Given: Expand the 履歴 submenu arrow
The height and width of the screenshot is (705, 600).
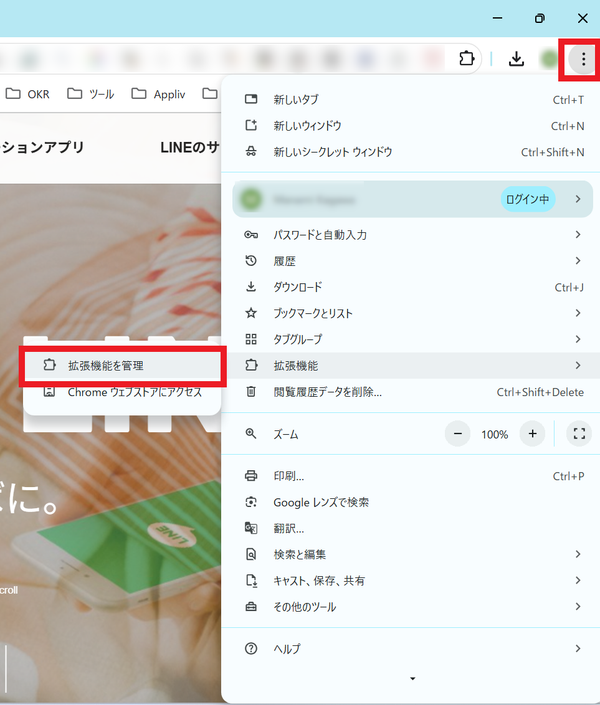Looking at the screenshot, I should [578, 261].
